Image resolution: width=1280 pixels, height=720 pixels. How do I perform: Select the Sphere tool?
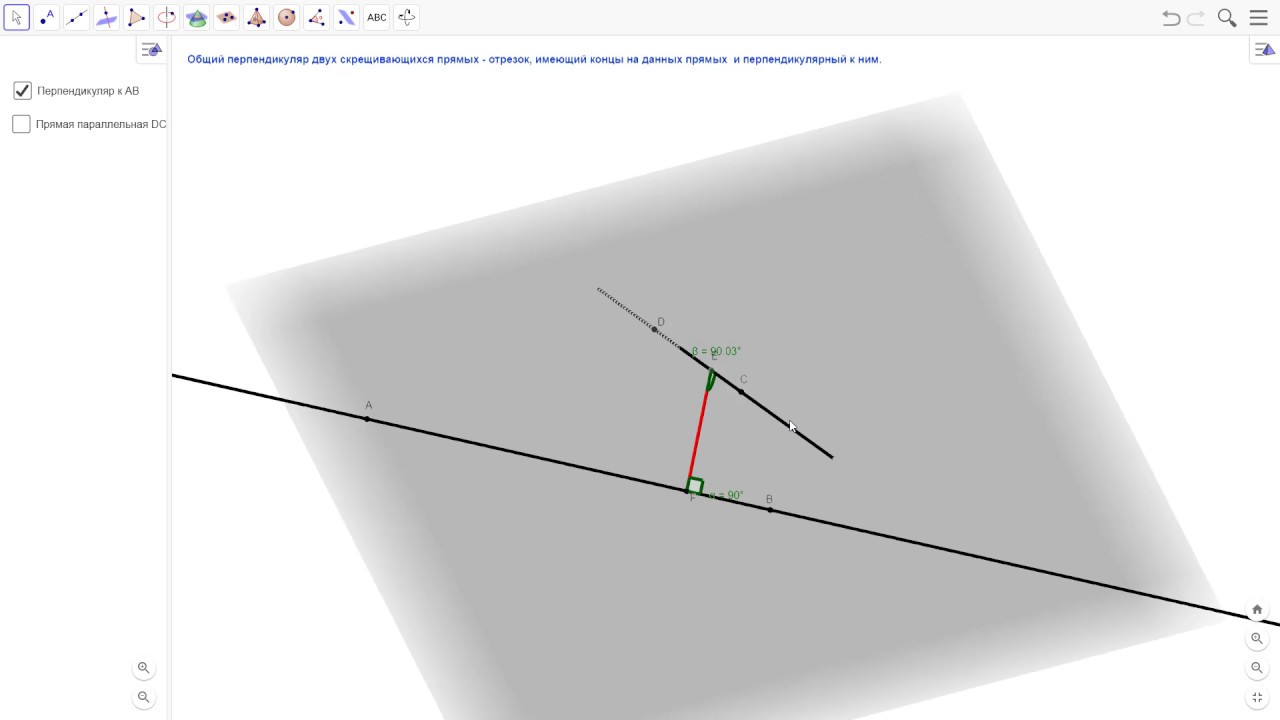click(287, 17)
